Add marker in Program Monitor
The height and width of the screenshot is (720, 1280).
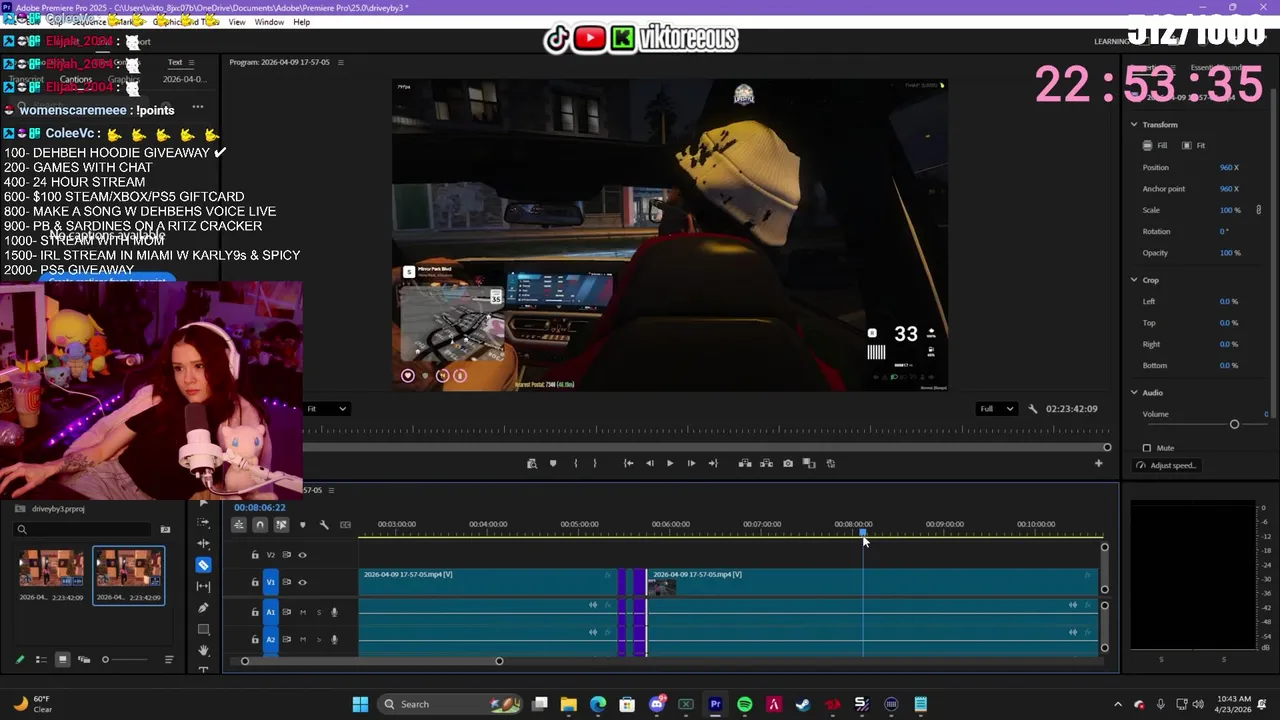pyautogui.click(x=553, y=463)
